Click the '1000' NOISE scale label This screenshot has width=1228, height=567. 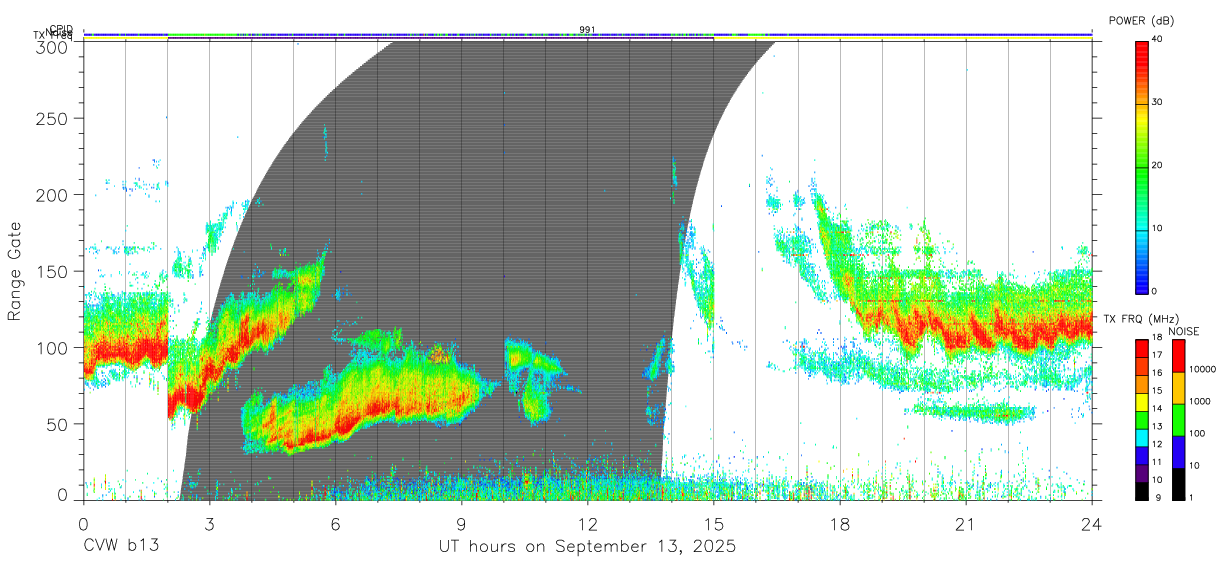(x=1201, y=400)
